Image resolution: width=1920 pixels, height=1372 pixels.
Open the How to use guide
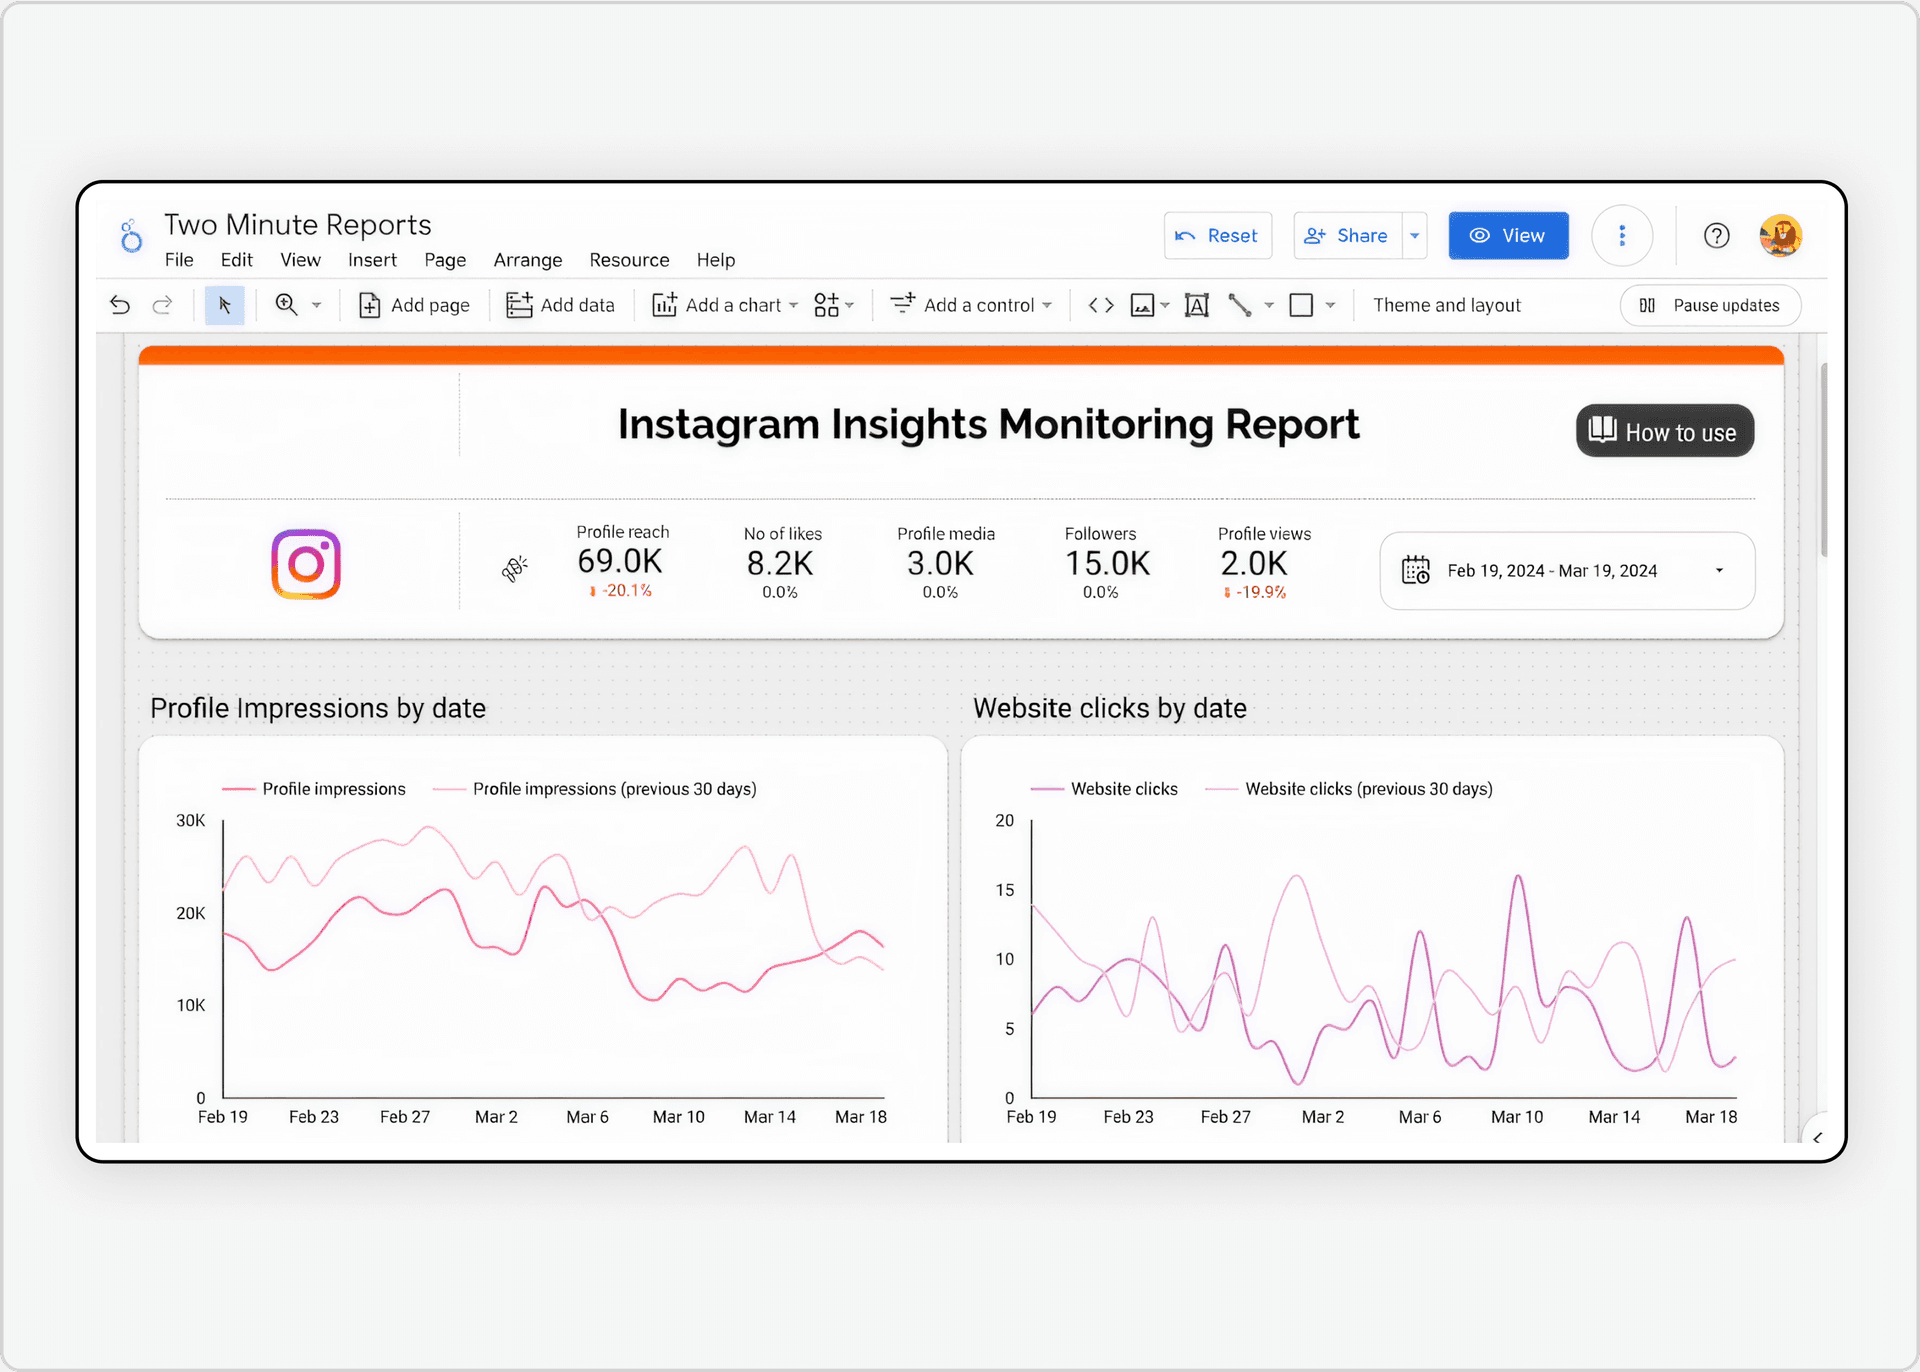coord(1664,431)
